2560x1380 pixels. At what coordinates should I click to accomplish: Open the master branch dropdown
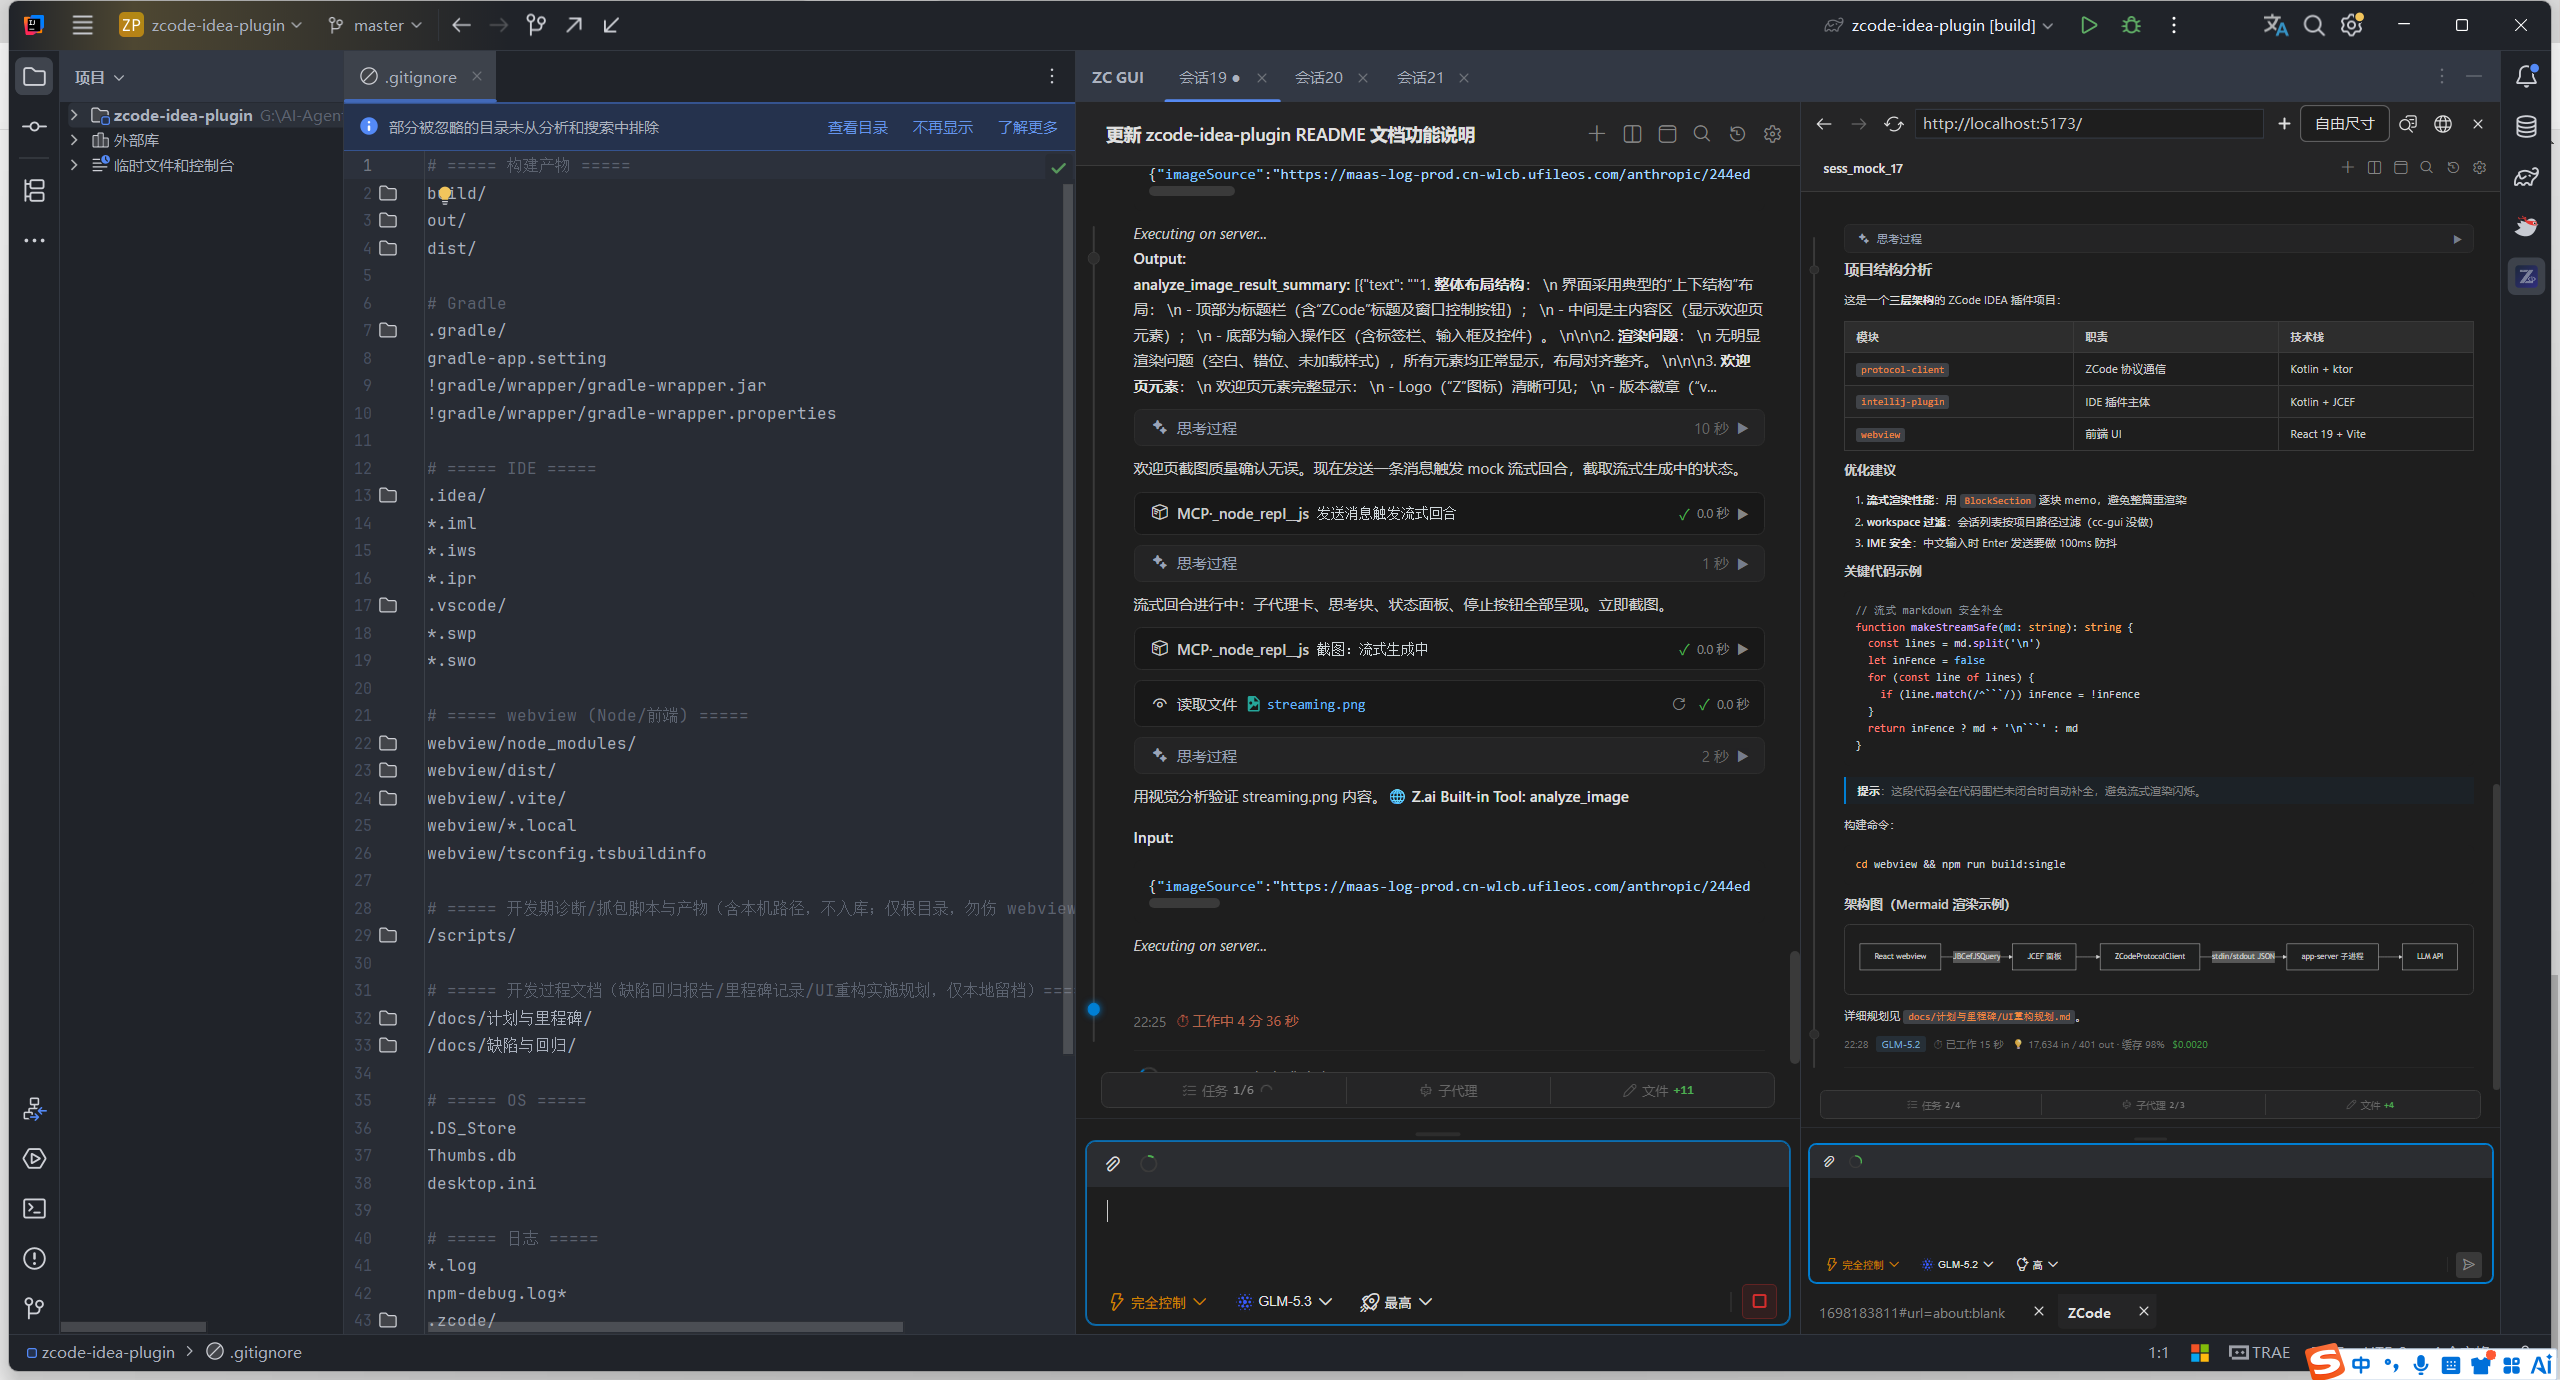click(x=376, y=25)
